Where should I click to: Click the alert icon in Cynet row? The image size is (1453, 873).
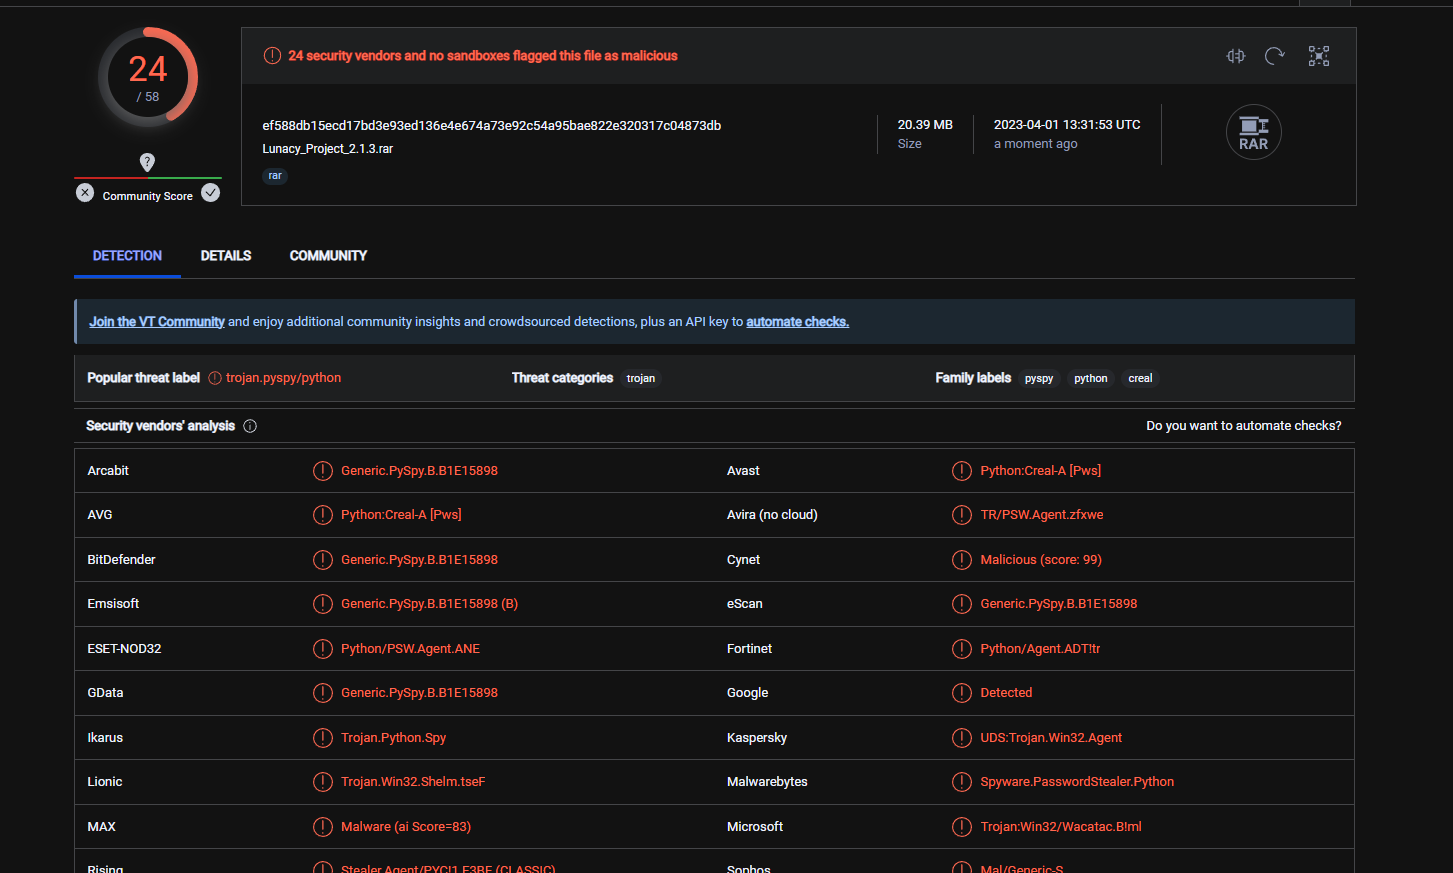(x=962, y=560)
